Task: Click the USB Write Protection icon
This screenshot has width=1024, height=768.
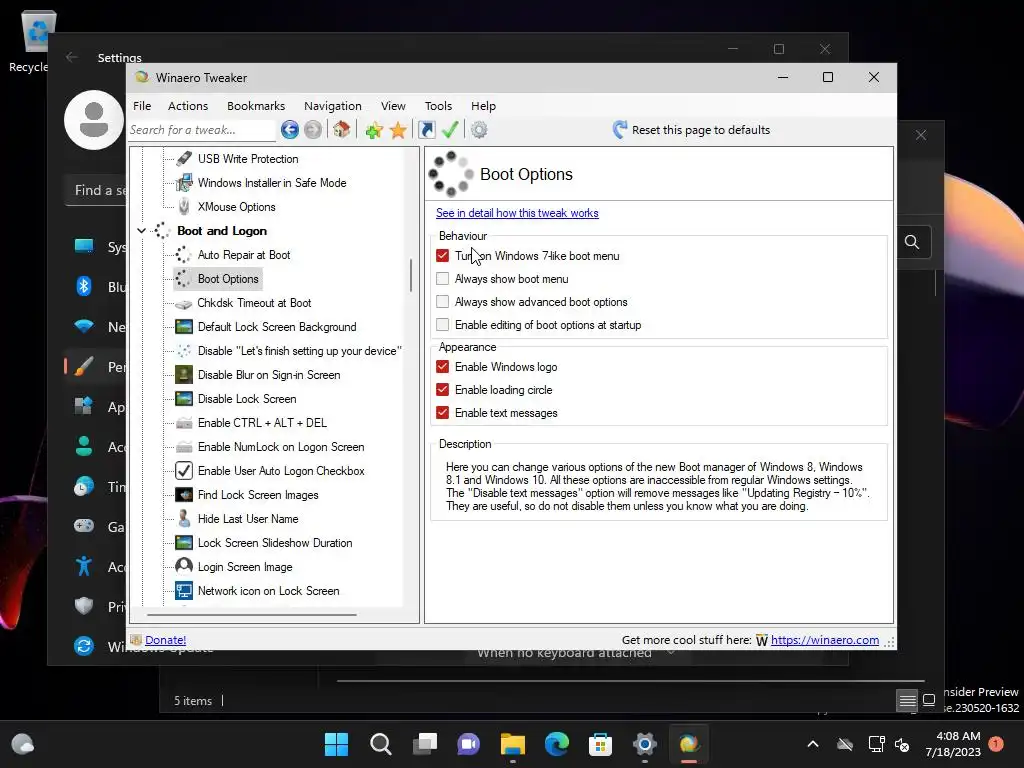Action: [184, 159]
